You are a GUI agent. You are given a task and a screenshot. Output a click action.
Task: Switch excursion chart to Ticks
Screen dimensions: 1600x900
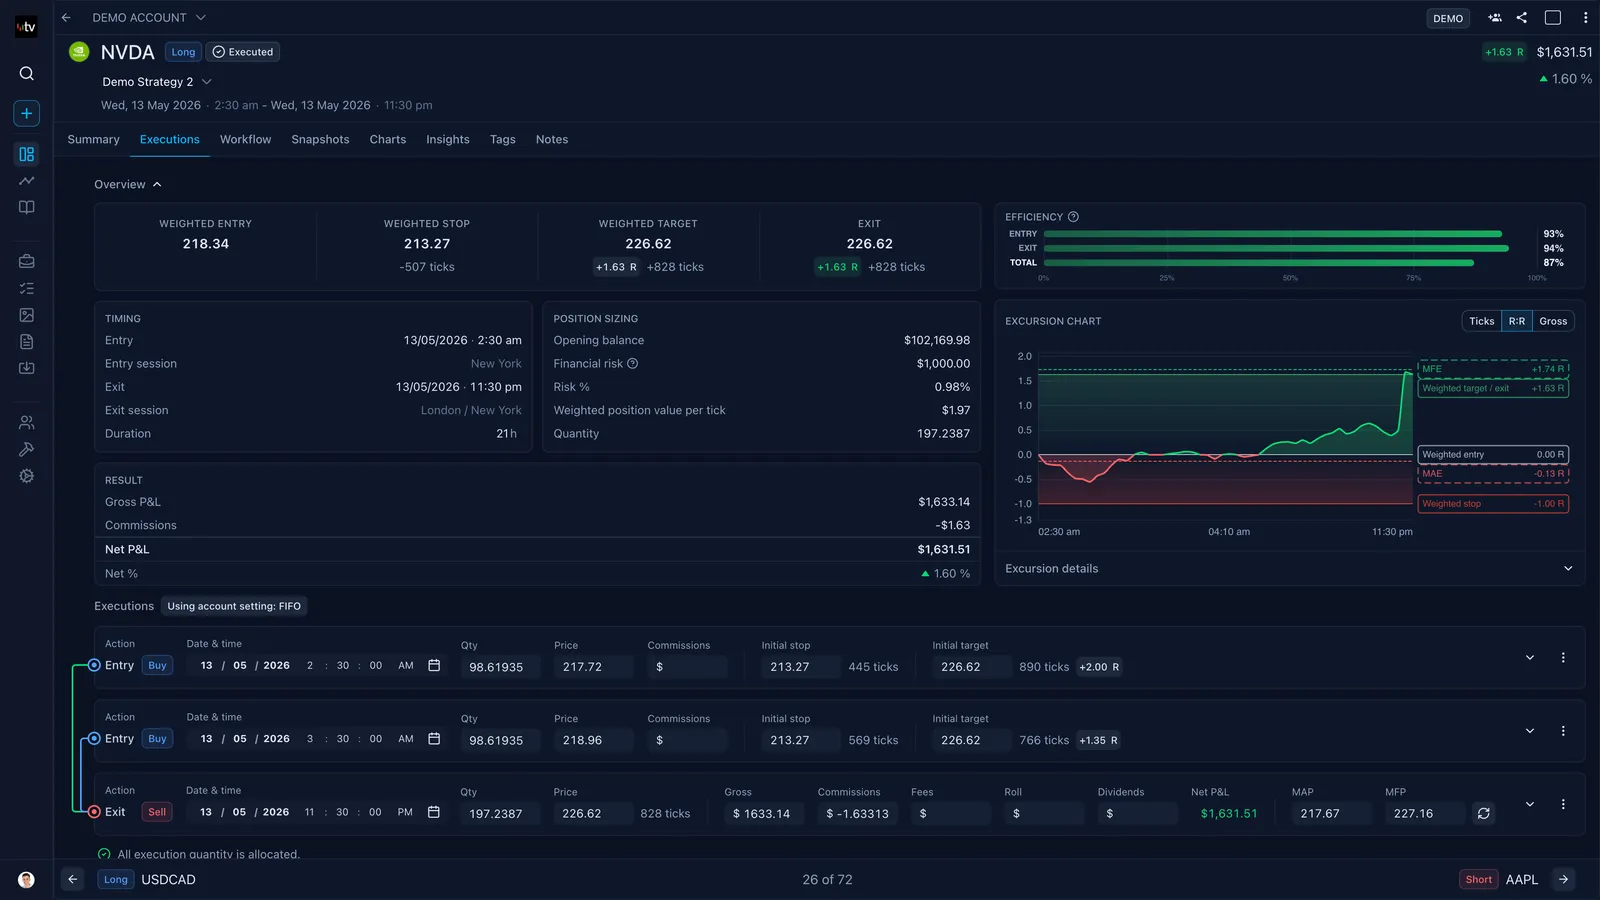[1482, 321]
